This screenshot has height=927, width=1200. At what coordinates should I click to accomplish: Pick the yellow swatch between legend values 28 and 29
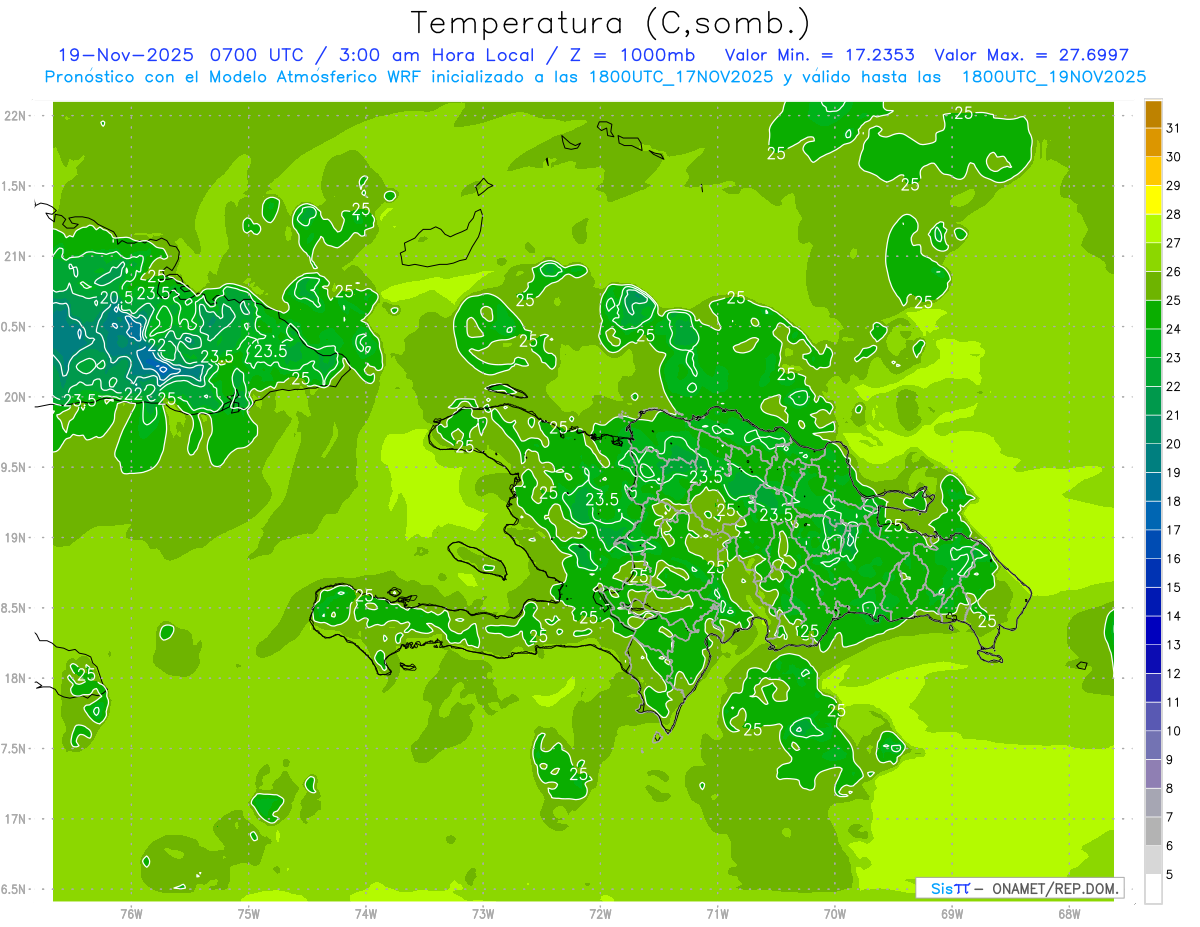pyautogui.click(x=1153, y=199)
